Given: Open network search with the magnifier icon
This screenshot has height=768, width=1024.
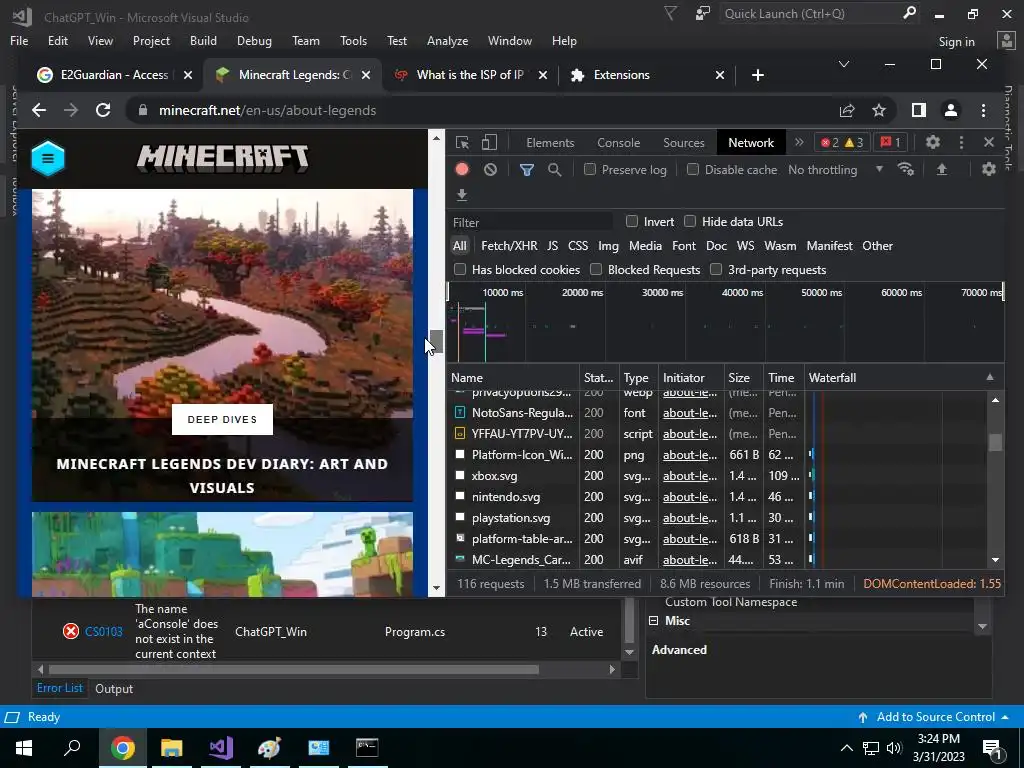Looking at the screenshot, I should point(554,170).
